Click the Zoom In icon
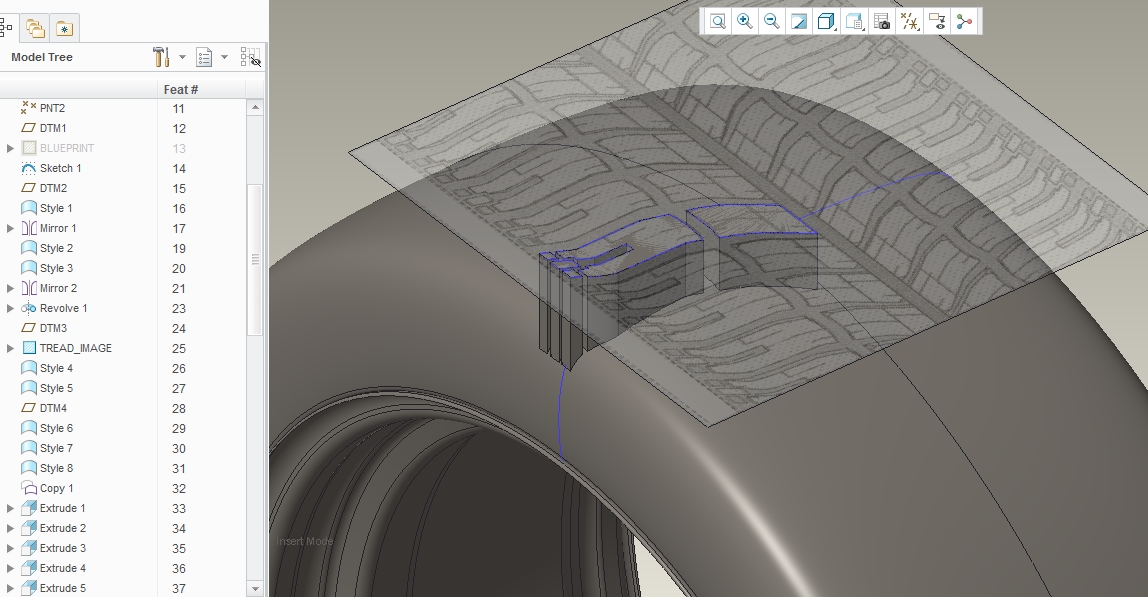The height and width of the screenshot is (597, 1148). [x=745, y=21]
